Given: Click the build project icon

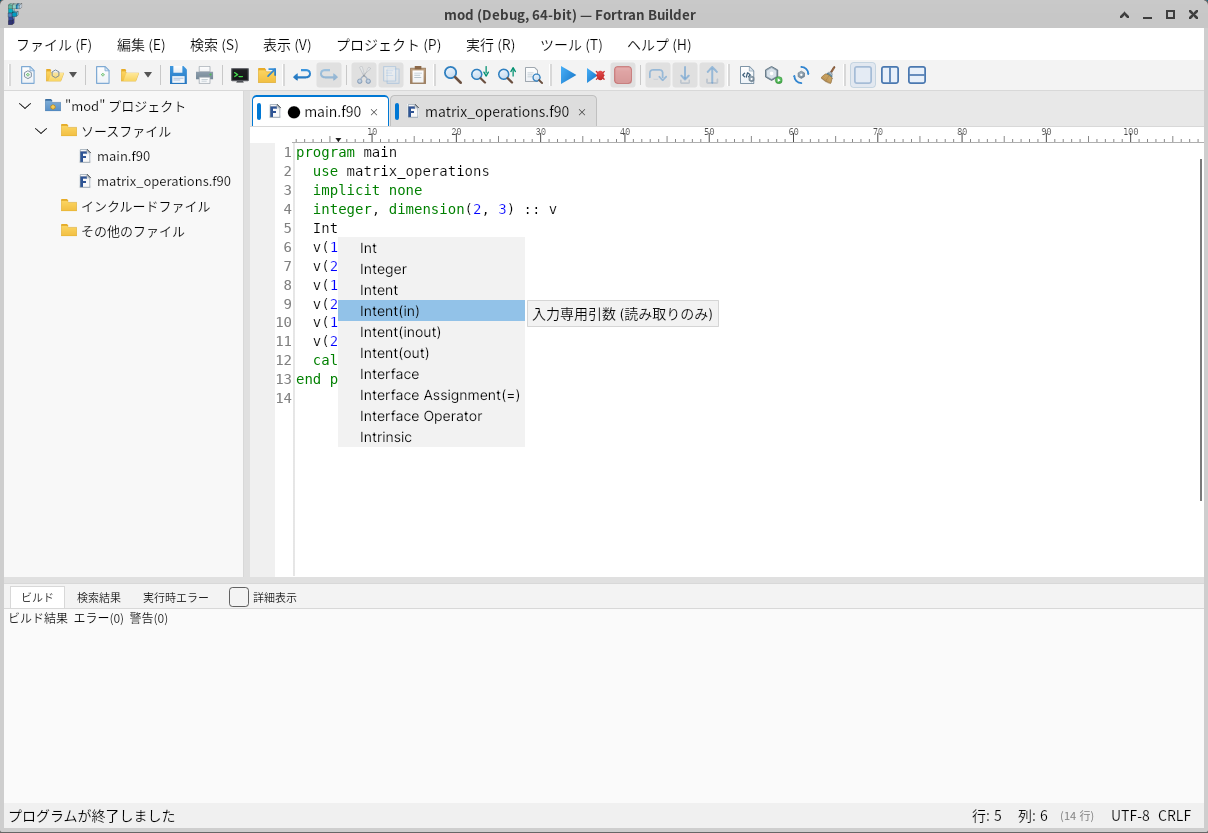Looking at the screenshot, I should click(x=773, y=75).
